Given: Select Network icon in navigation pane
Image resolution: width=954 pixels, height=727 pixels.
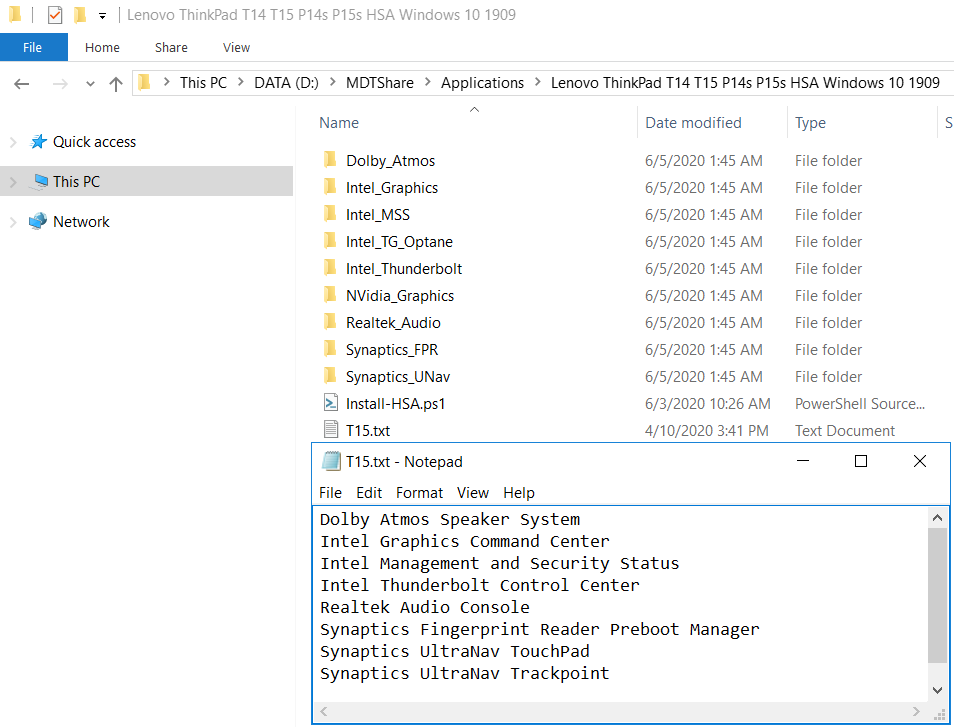Looking at the screenshot, I should (38, 221).
